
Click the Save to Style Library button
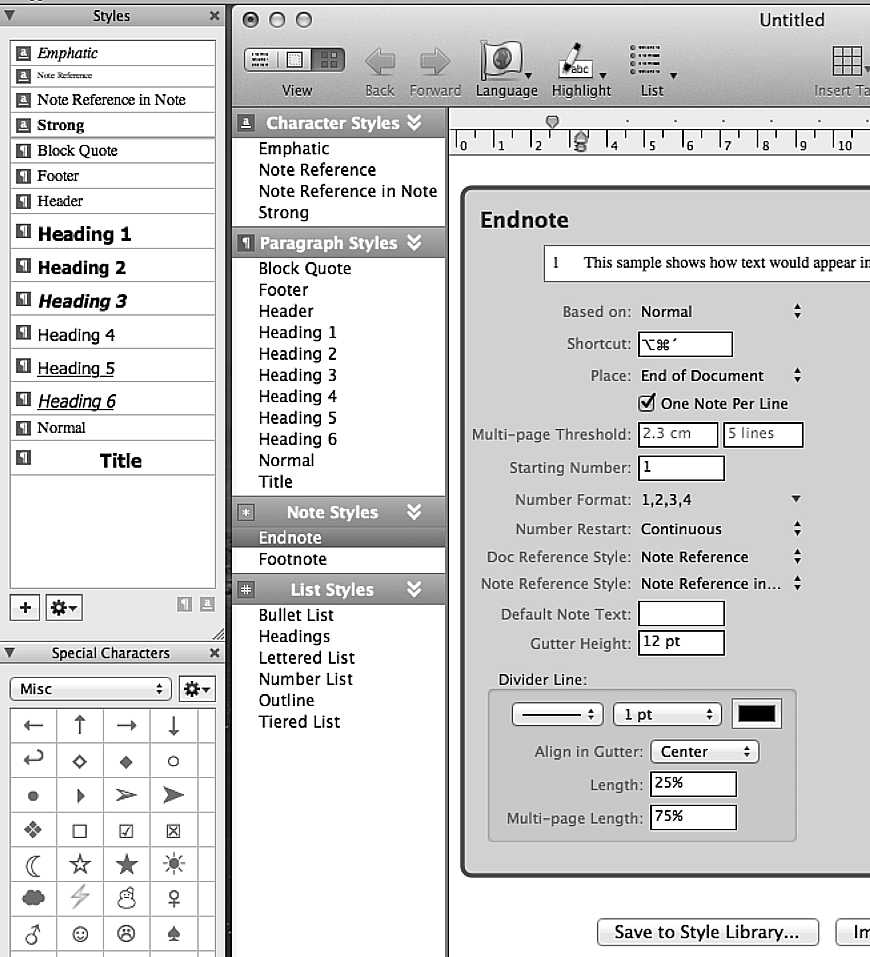pos(707,932)
